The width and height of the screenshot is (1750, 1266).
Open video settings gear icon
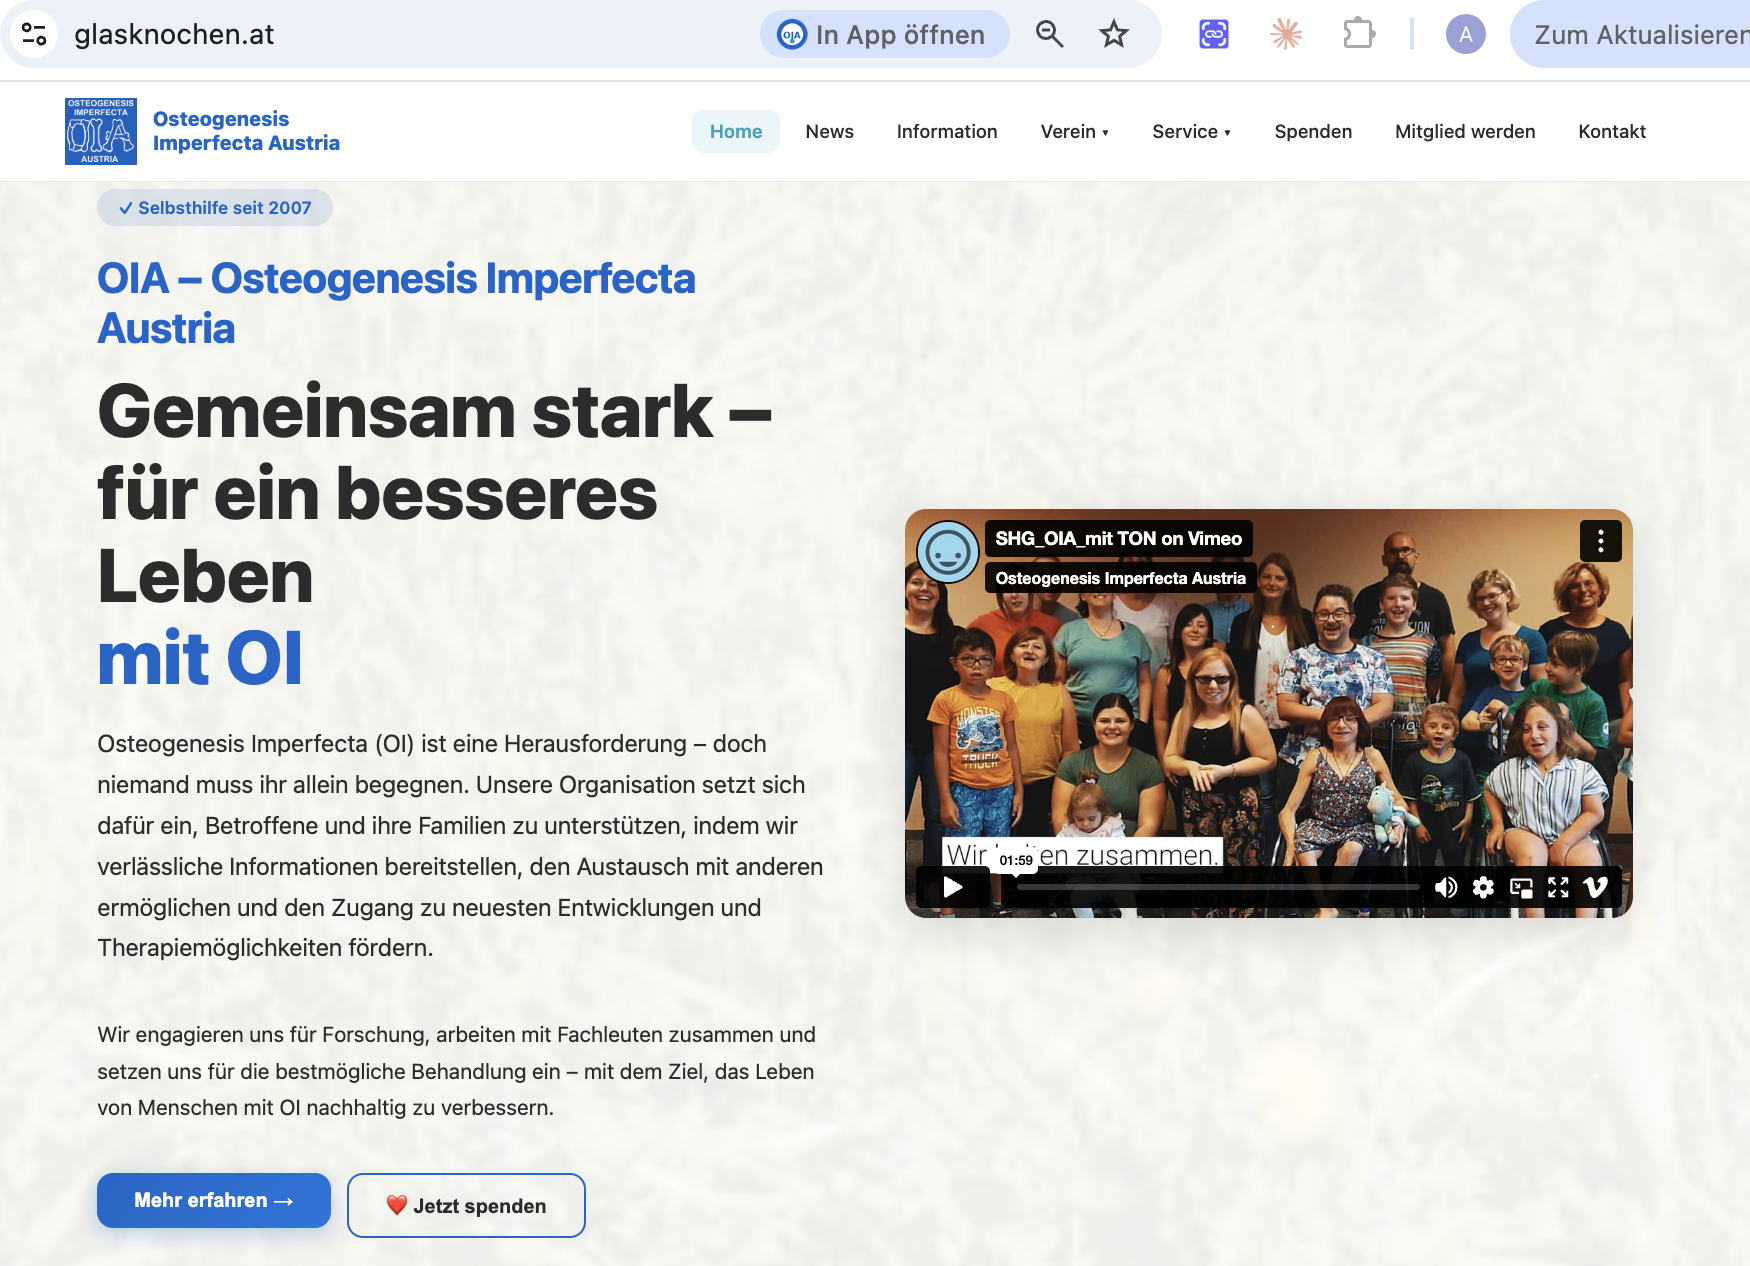click(1483, 887)
